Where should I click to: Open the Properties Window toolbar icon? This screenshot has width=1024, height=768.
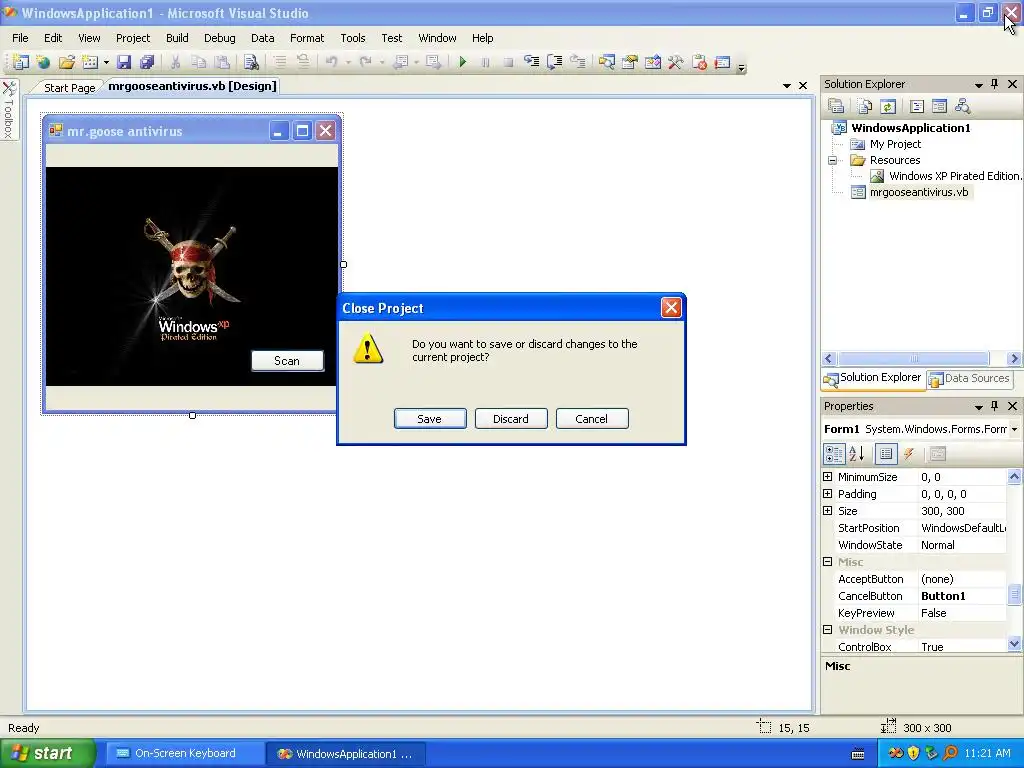[x=630, y=62]
